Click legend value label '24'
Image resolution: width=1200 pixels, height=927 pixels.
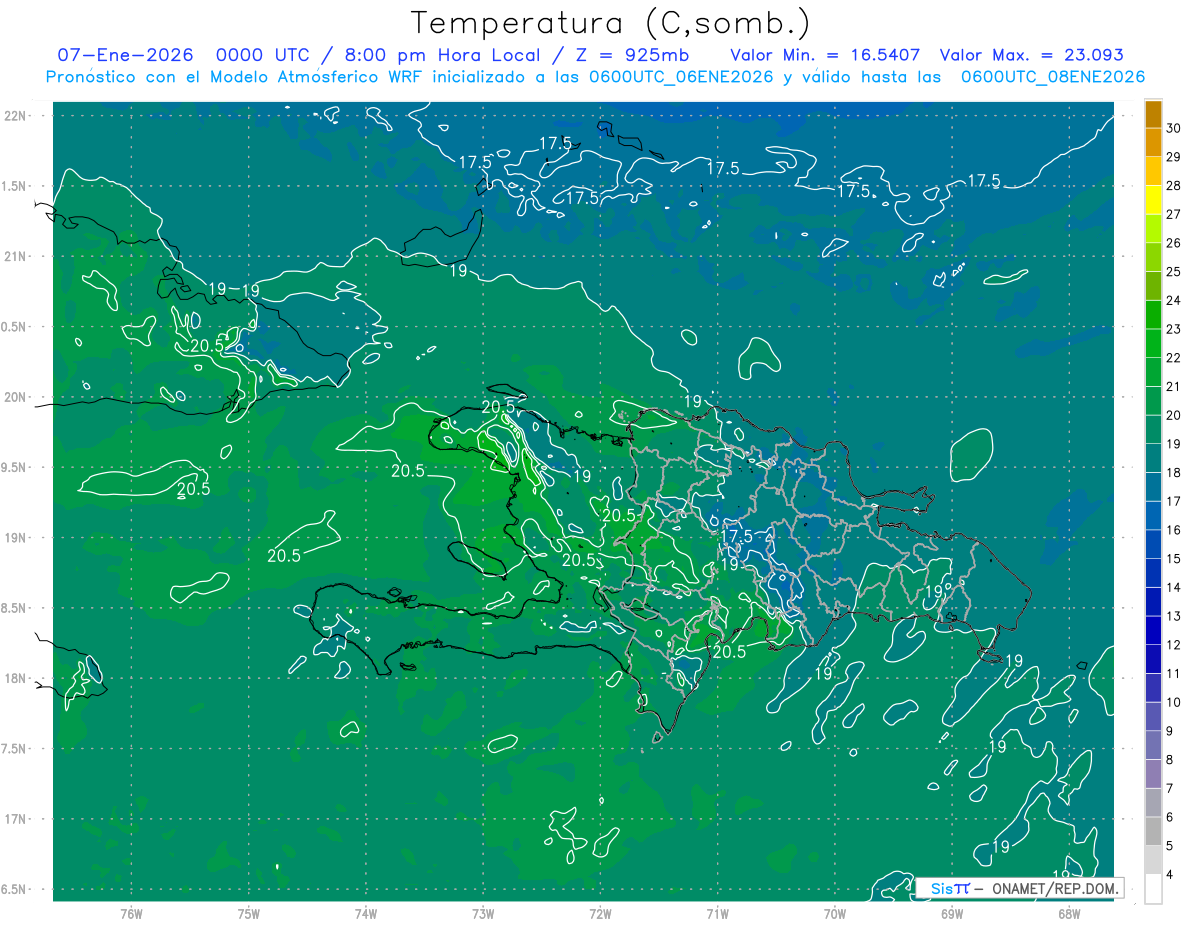coord(1174,300)
